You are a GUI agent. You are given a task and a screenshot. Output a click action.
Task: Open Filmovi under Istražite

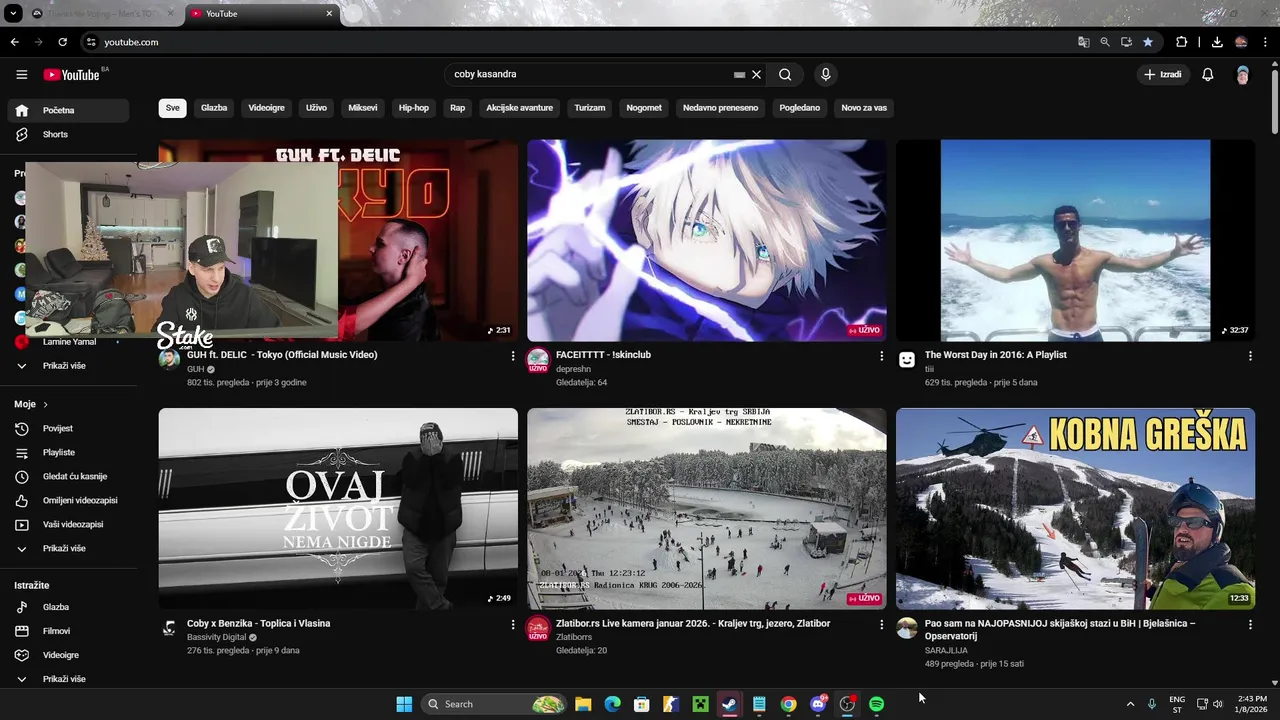(x=70, y=631)
